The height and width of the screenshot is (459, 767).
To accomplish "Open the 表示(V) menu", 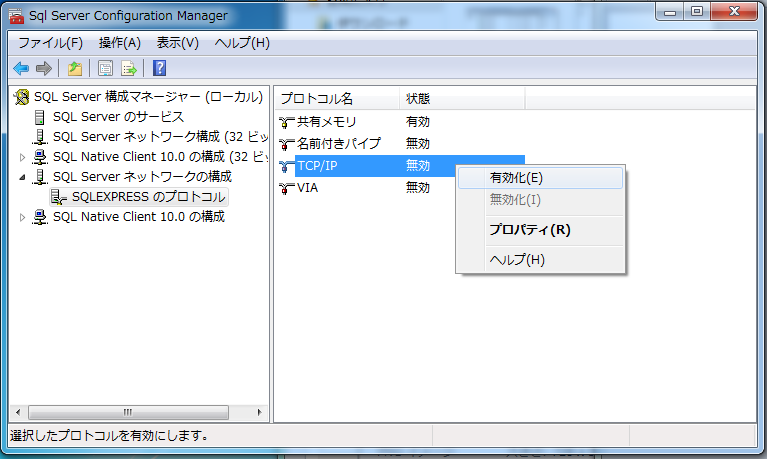I will click(x=178, y=43).
